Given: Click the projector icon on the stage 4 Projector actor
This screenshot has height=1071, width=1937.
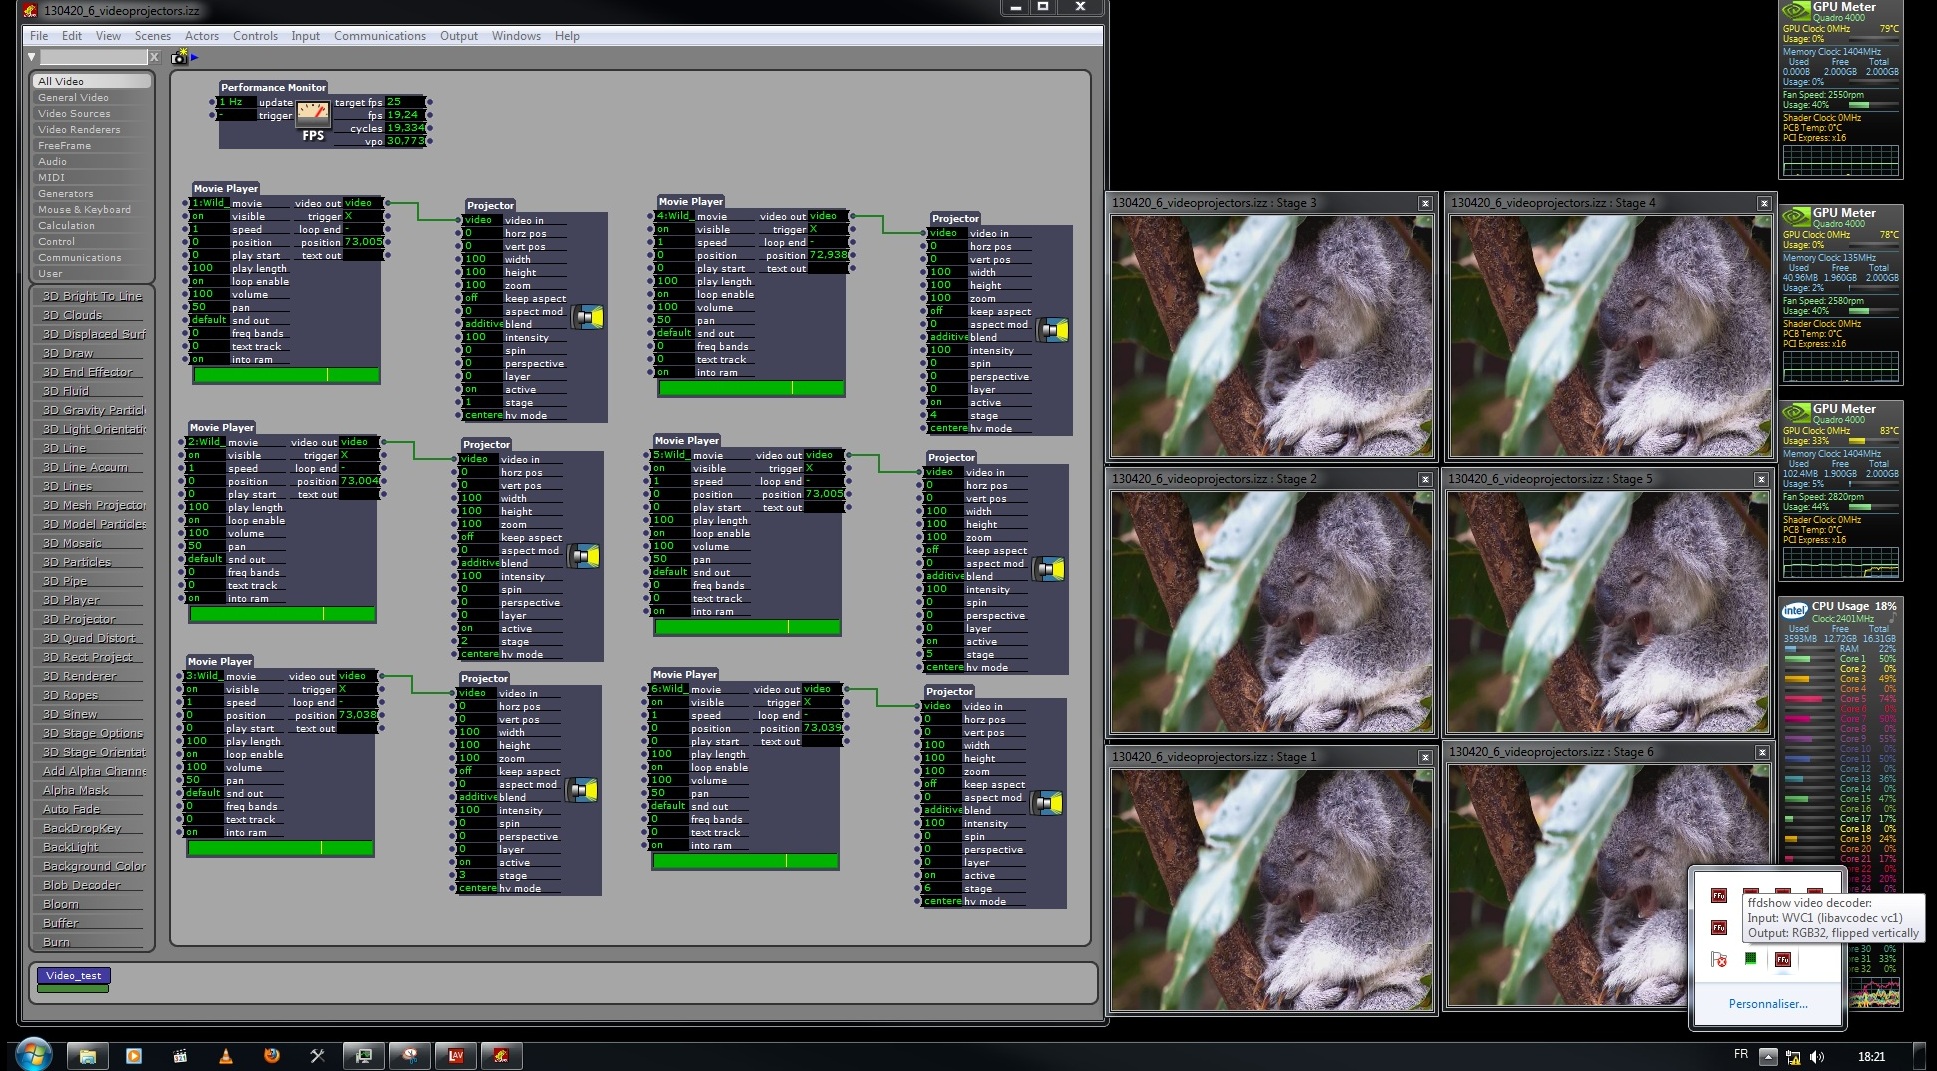Looking at the screenshot, I should tap(1053, 331).
